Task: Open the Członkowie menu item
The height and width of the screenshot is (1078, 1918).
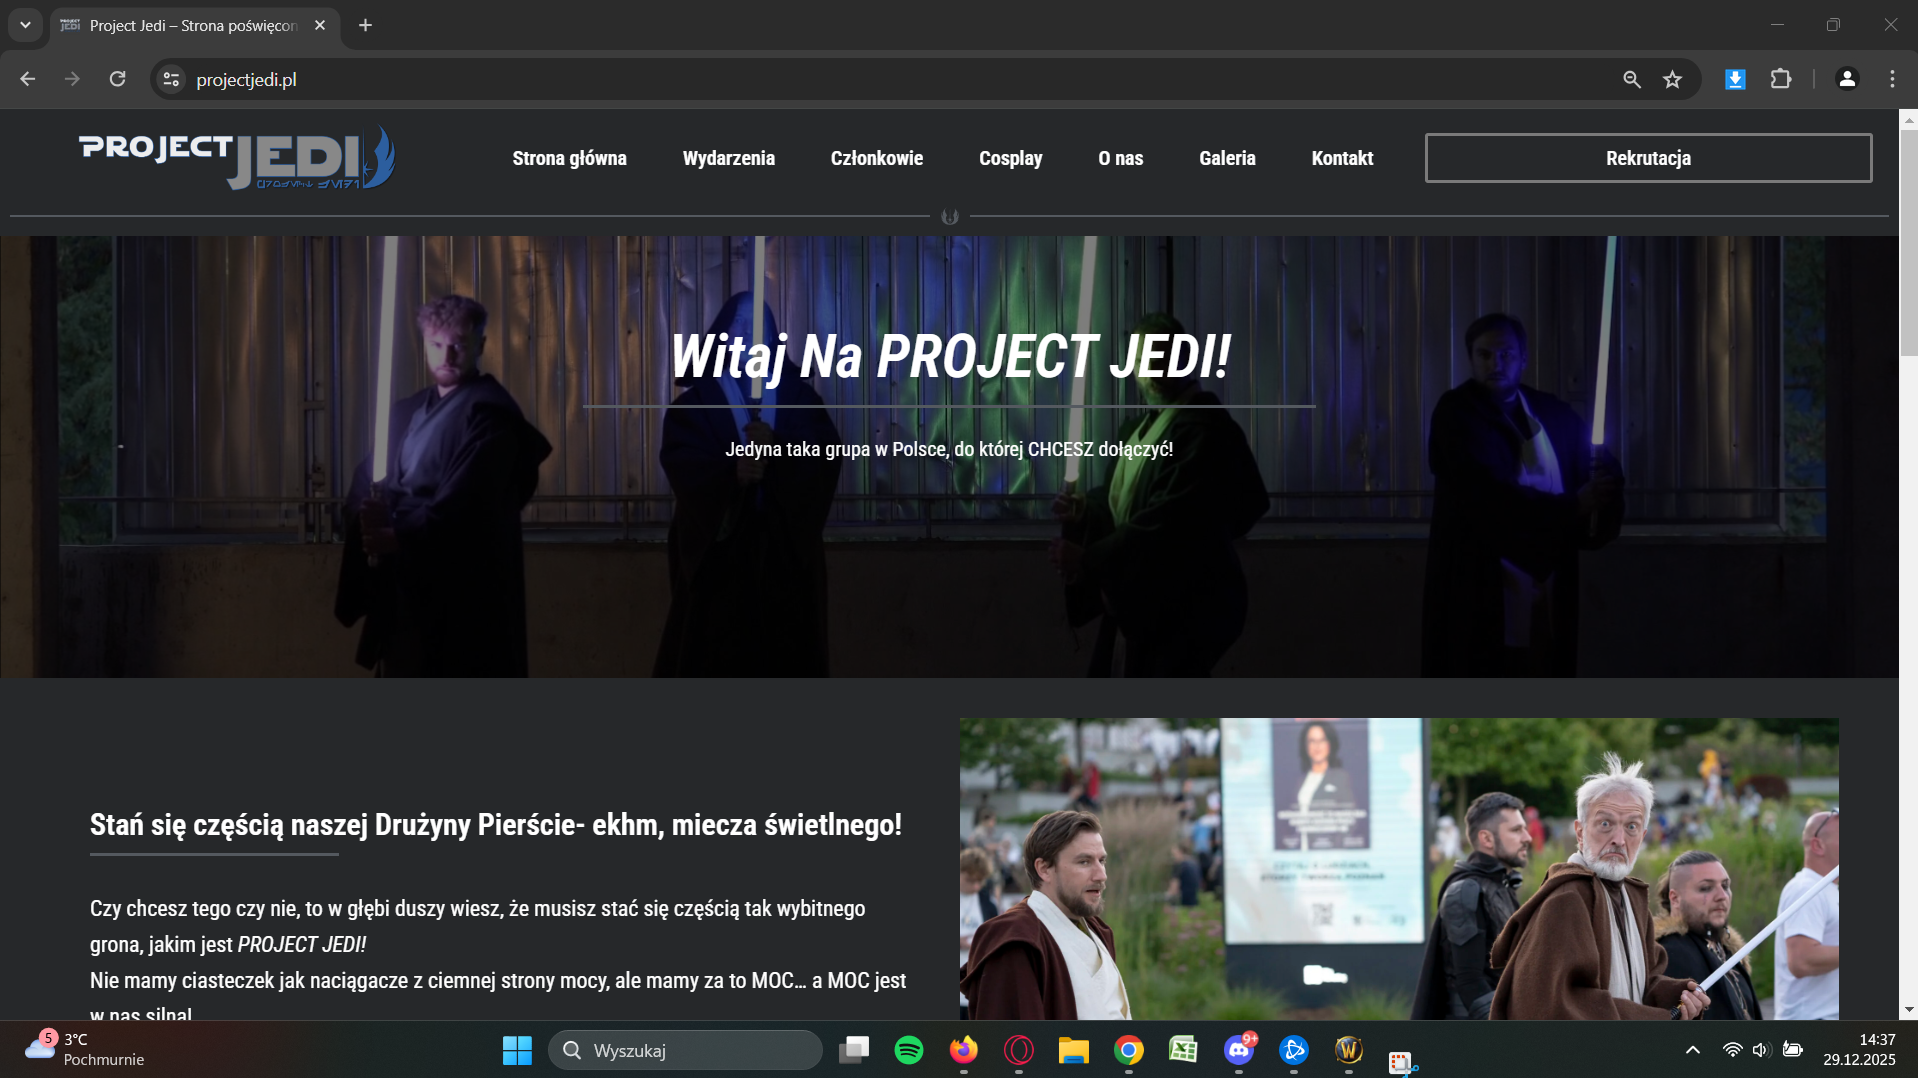Action: click(876, 158)
